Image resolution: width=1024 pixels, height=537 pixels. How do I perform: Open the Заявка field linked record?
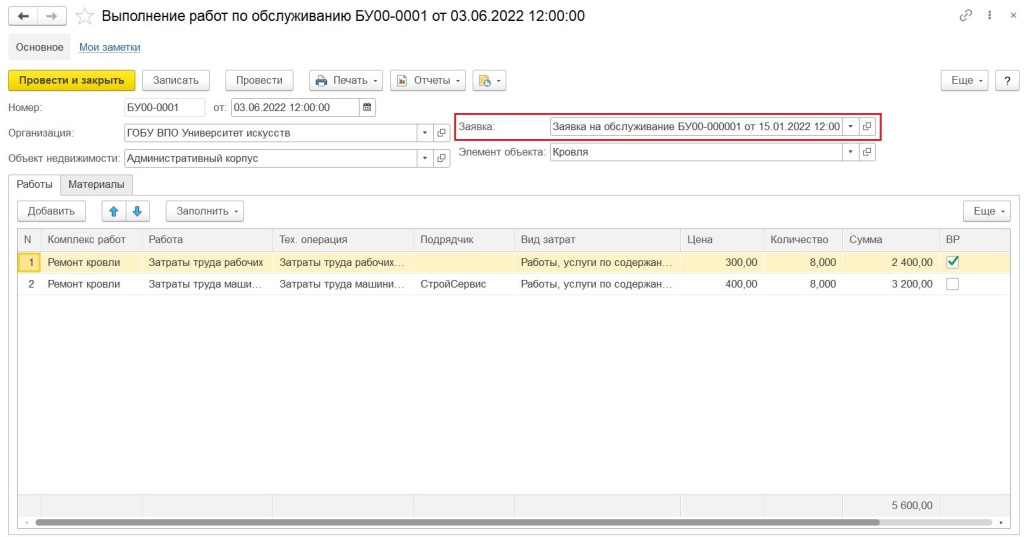pyautogui.click(x=867, y=127)
